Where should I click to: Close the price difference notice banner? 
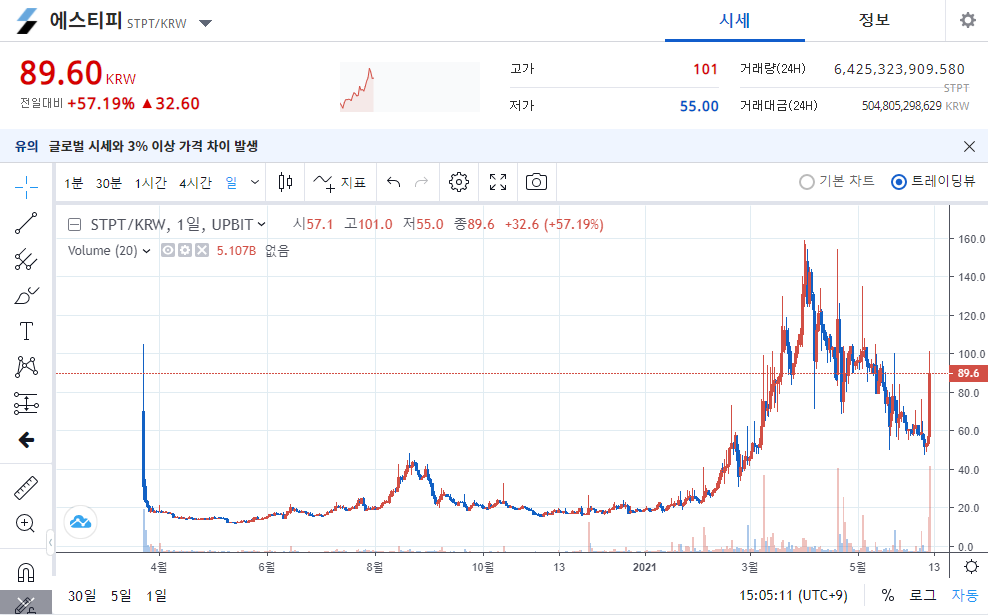969,147
